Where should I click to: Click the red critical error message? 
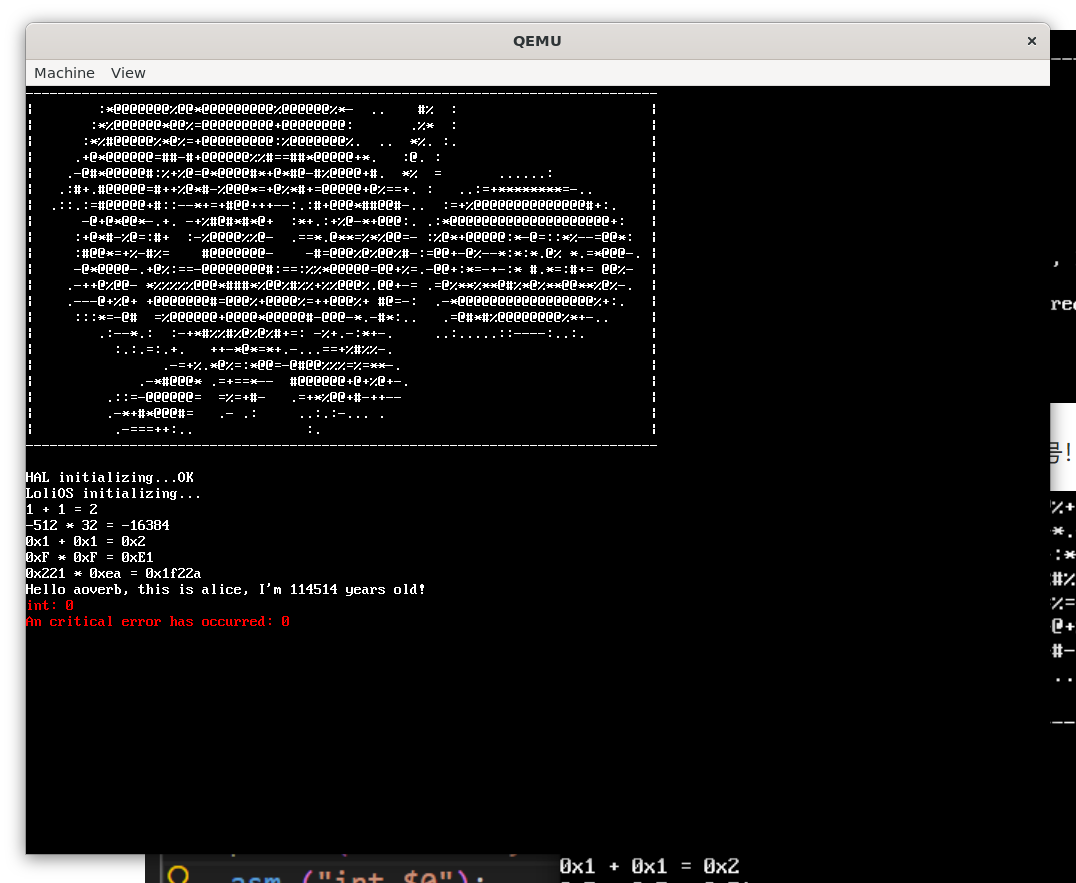tap(157, 621)
